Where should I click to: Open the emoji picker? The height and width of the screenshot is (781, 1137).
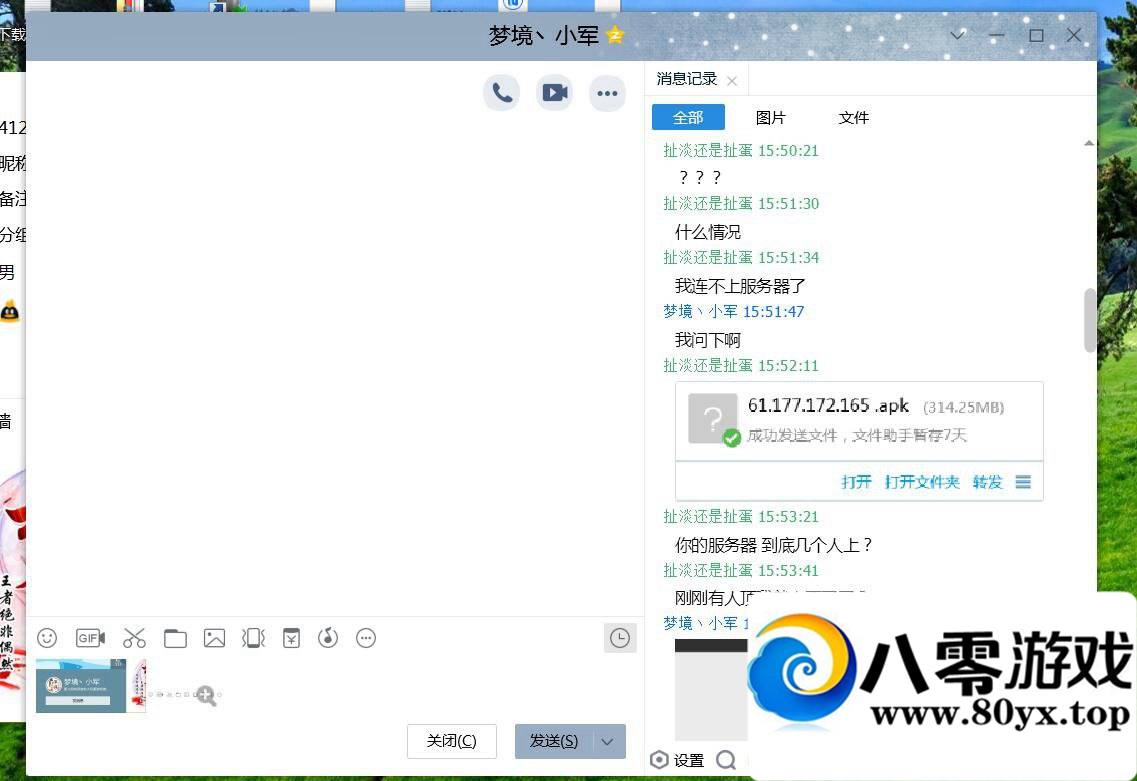[x=46, y=637]
